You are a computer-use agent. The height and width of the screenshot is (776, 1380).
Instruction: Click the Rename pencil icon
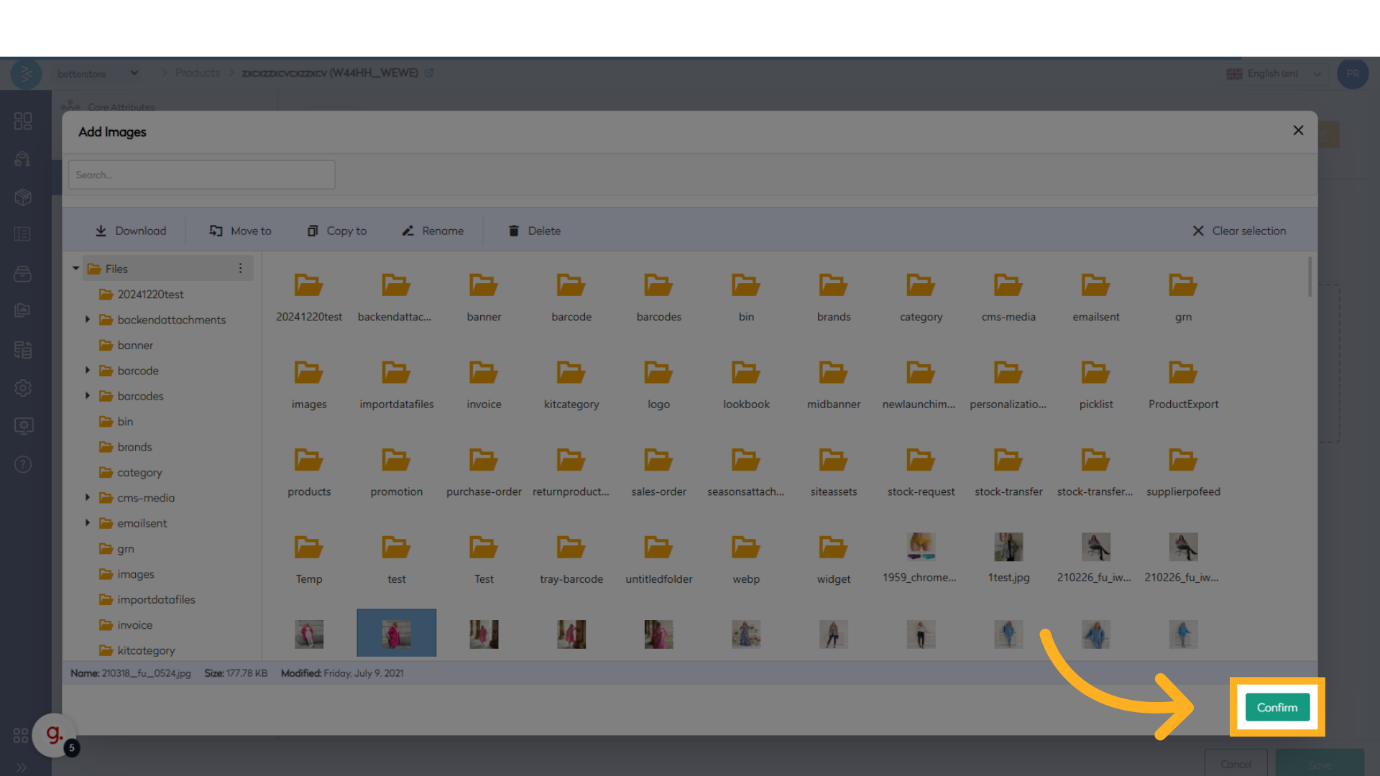tap(408, 231)
